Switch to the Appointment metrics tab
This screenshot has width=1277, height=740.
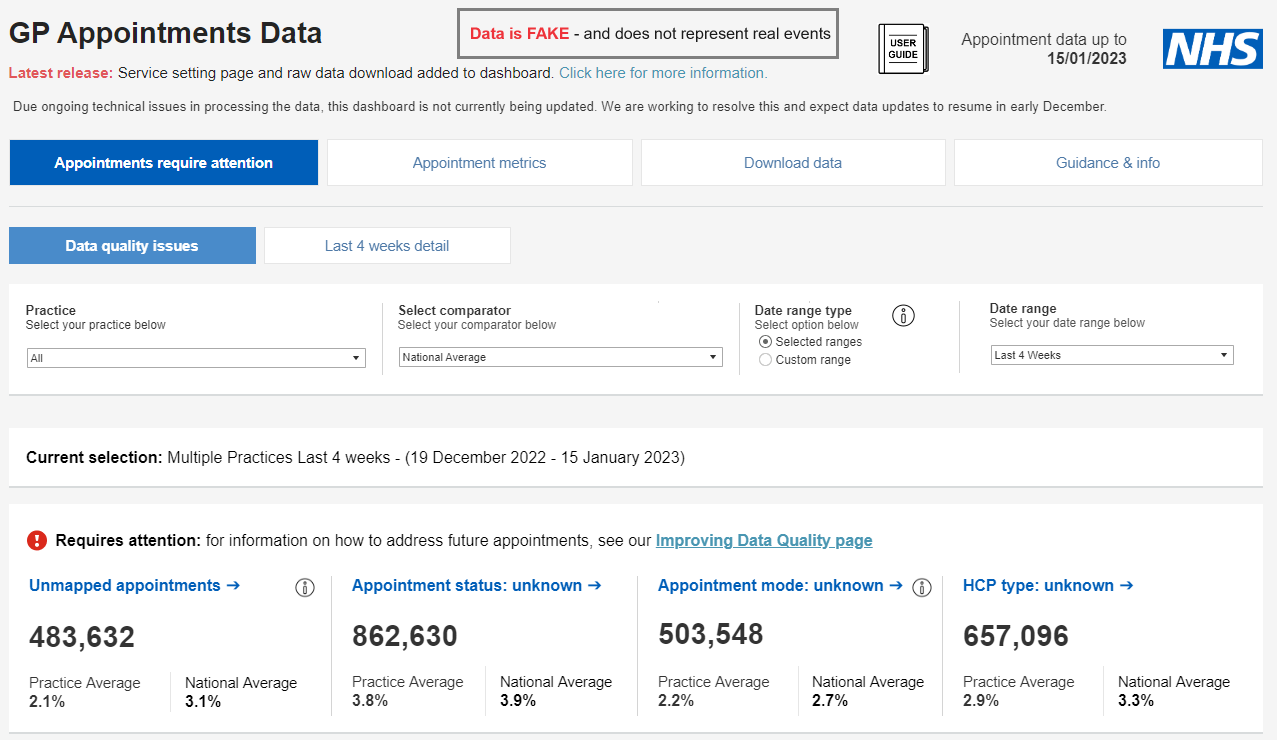[x=479, y=162]
